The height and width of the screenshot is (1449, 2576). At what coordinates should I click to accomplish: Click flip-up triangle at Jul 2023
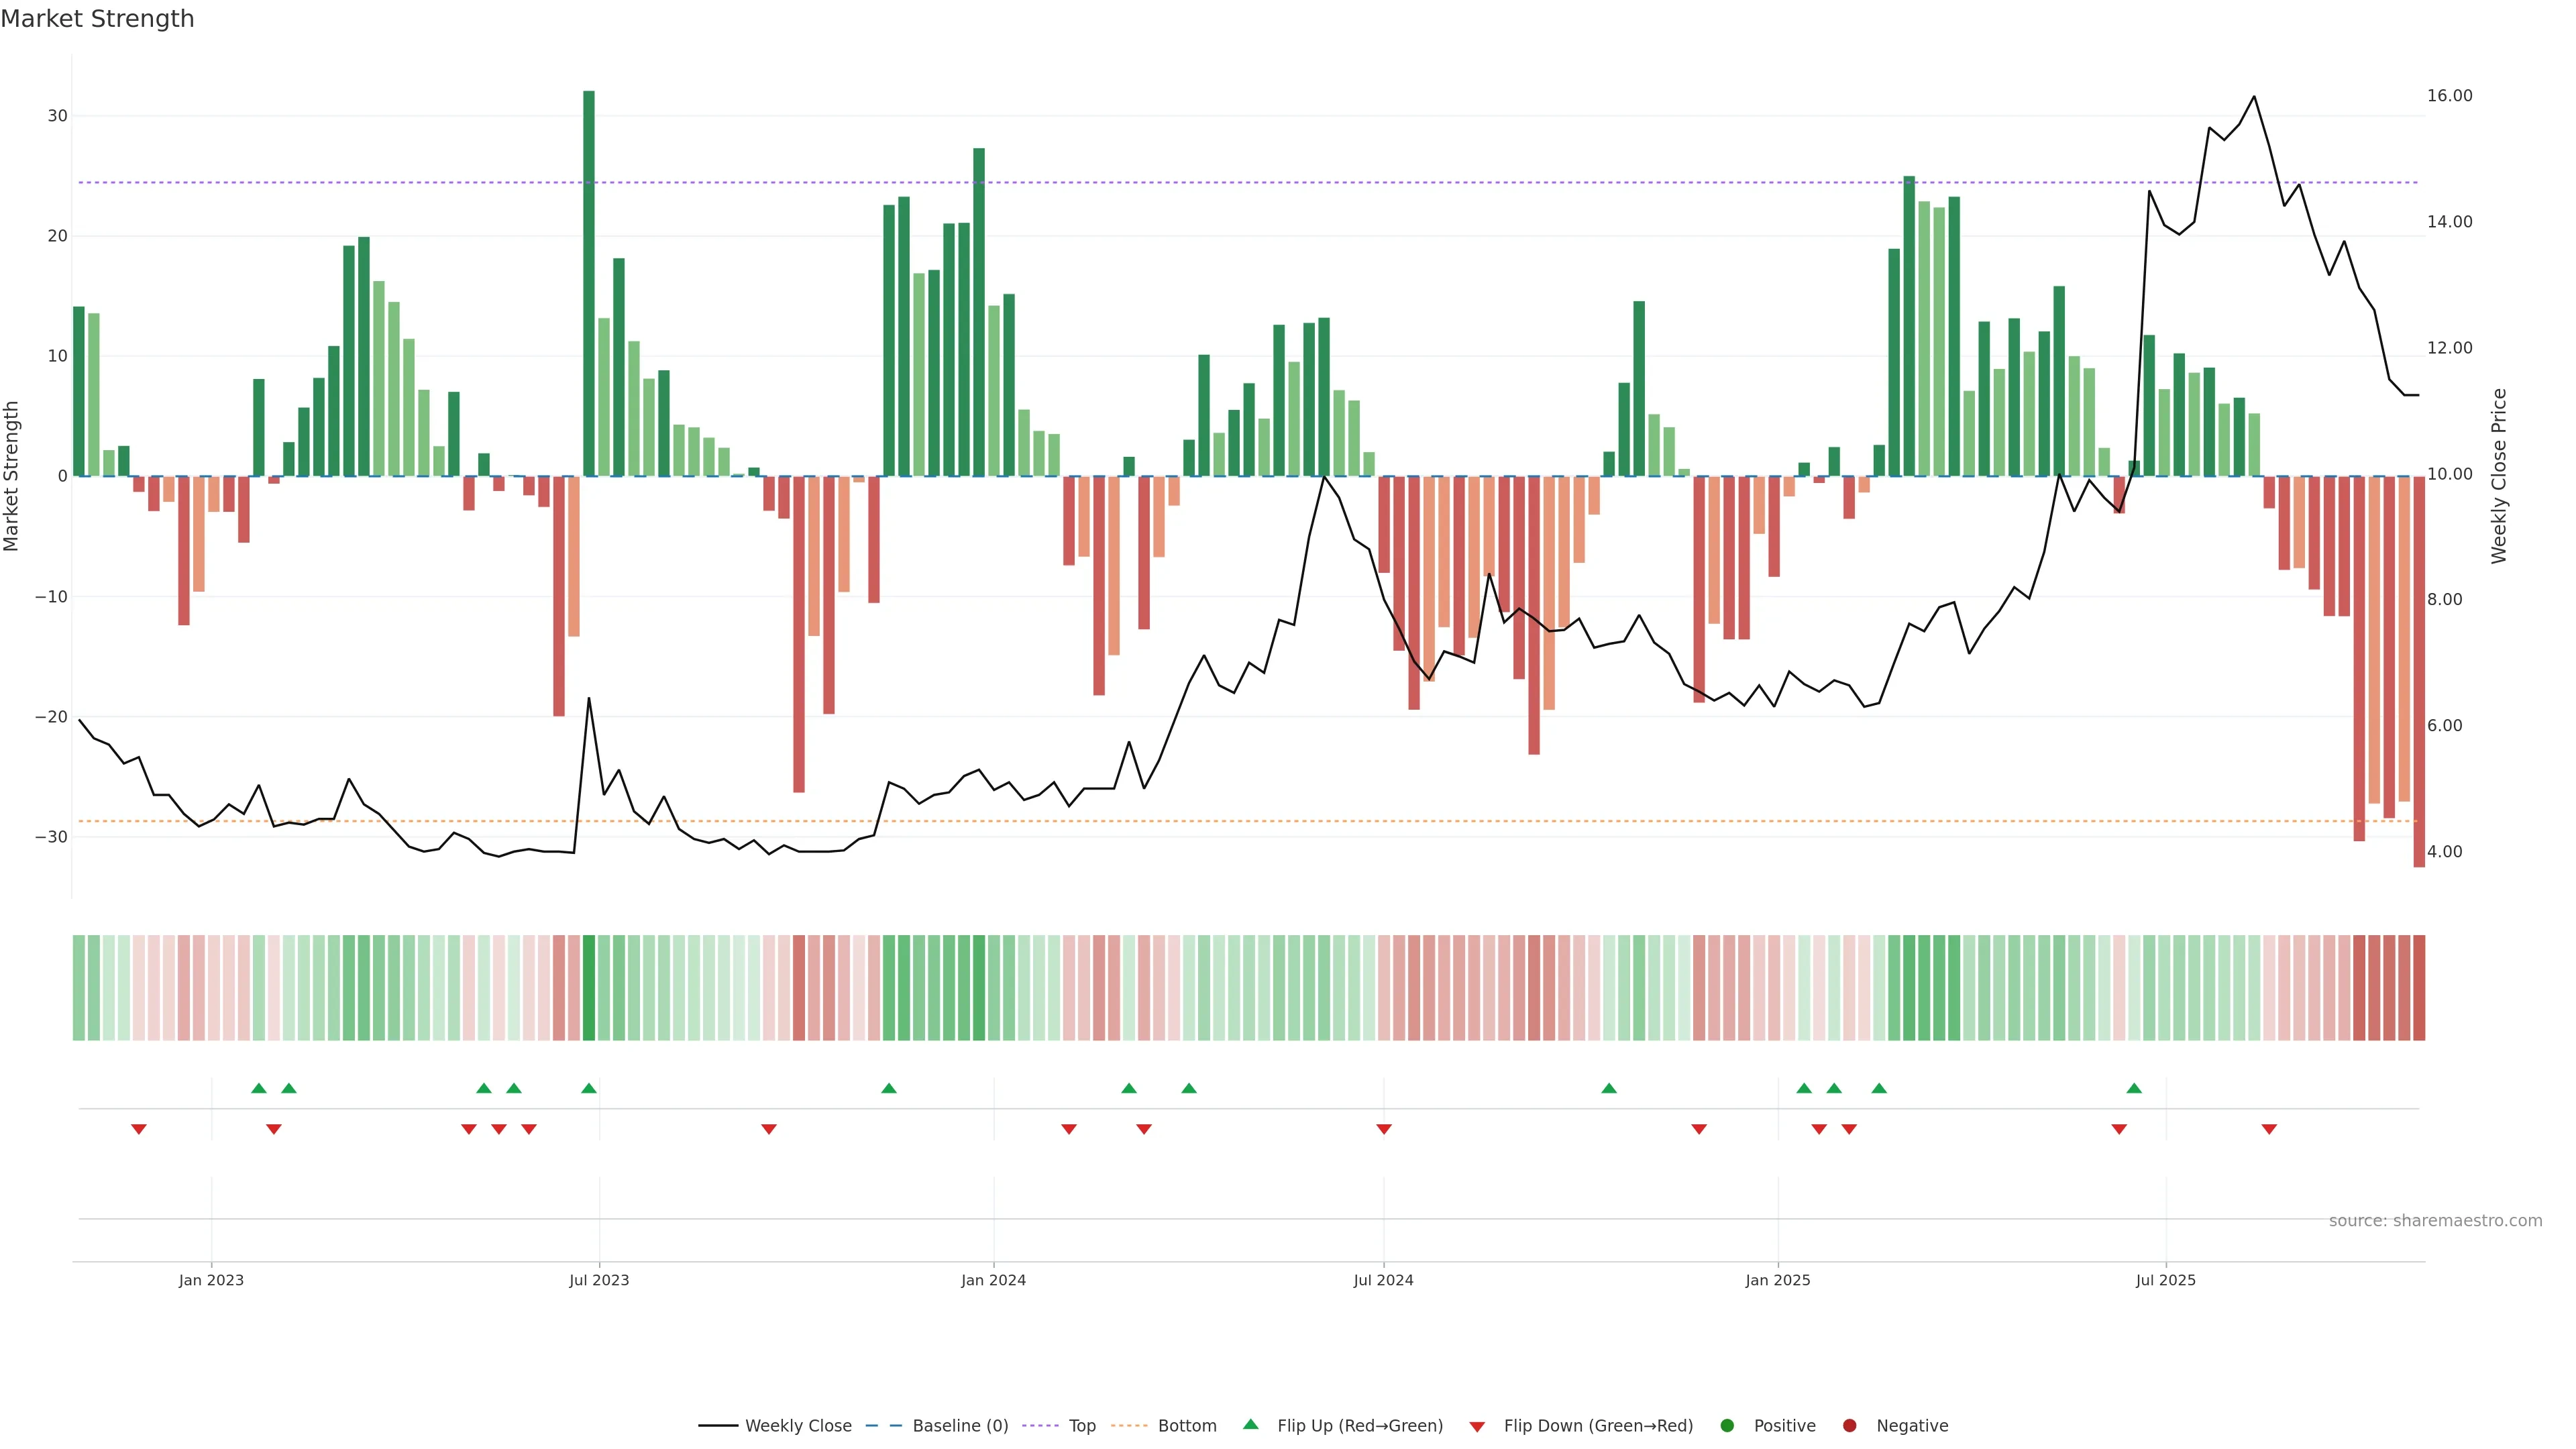pyautogui.click(x=589, y=1088)
